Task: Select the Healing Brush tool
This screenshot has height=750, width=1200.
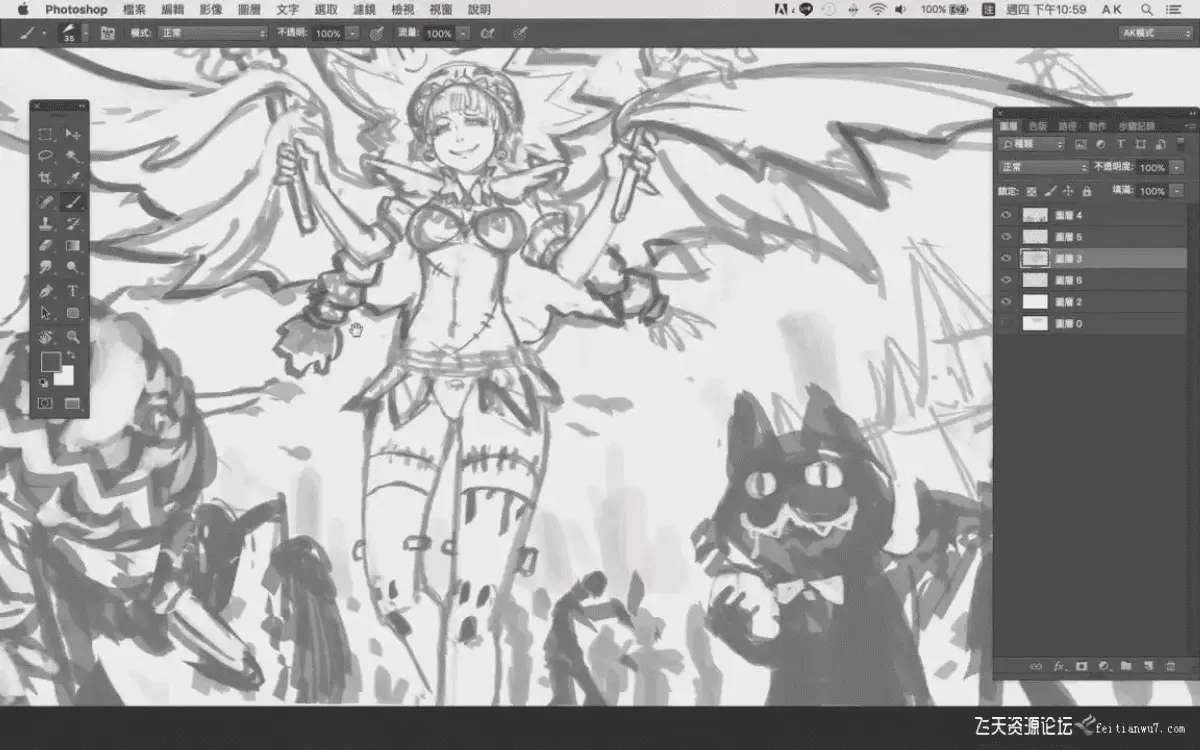Action: (46, 201)
